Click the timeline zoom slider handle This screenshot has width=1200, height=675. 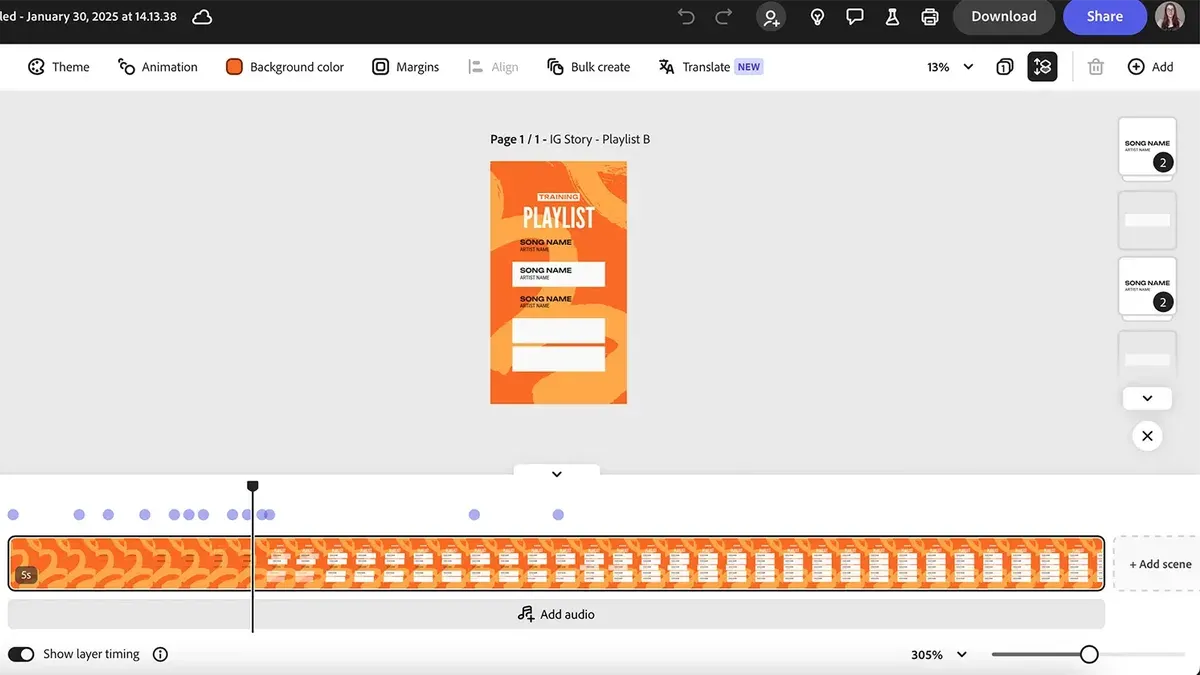point(1089,654)
